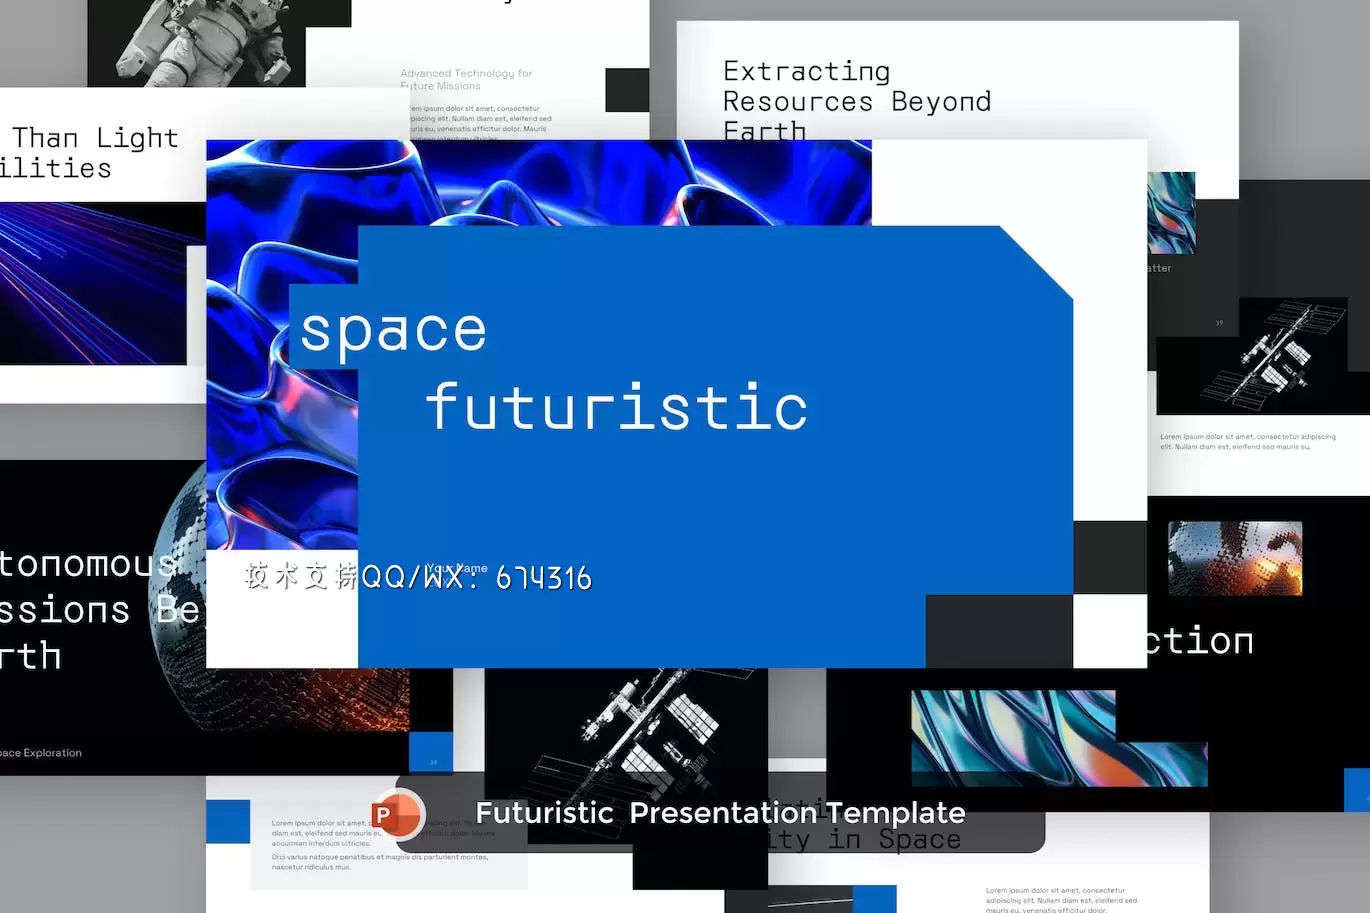
Task: Select the 'Advanced Technology for Future Missions' subtitle
Action: pos(466,79)
